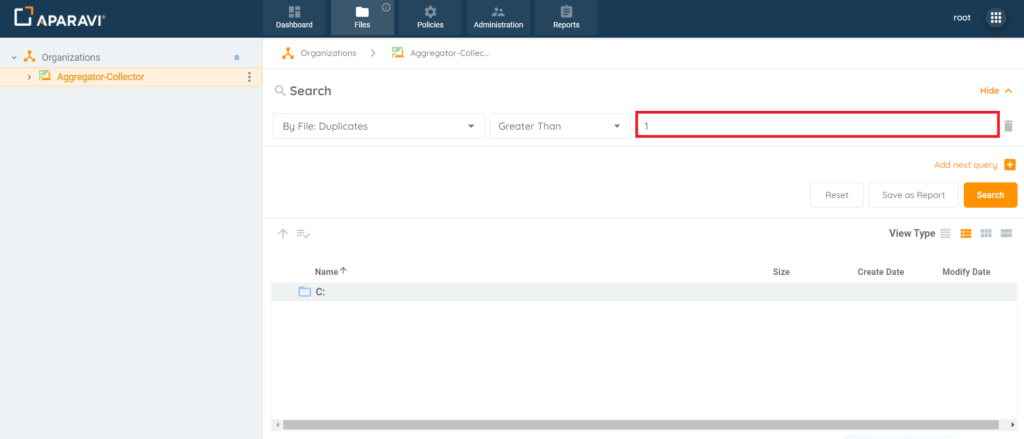Click the search value input field

click(817, 125)
